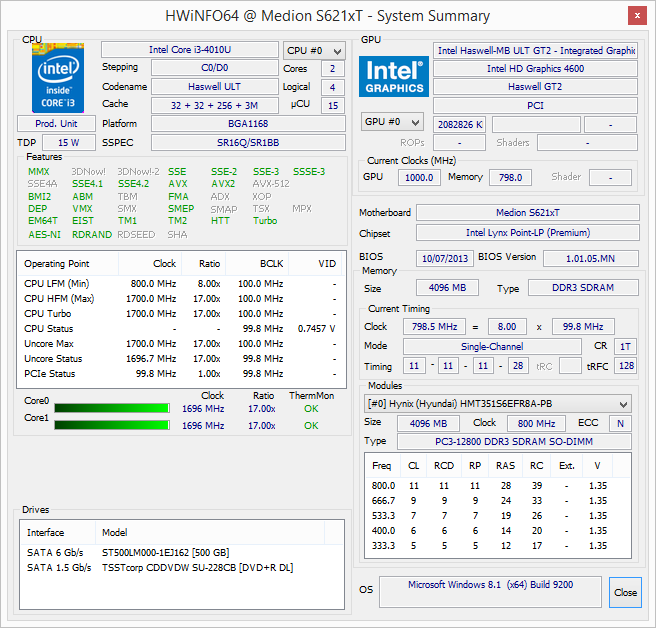Click the GPU clock 1000.0 field
Image resolution: width=656 pixels, height=628 pixels.
(419, 177)
